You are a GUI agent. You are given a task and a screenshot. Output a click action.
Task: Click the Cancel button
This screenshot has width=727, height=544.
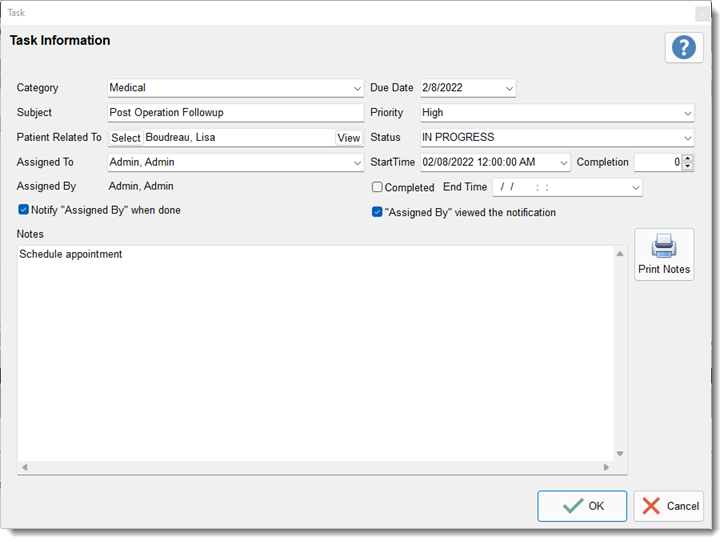coord(668,506)
